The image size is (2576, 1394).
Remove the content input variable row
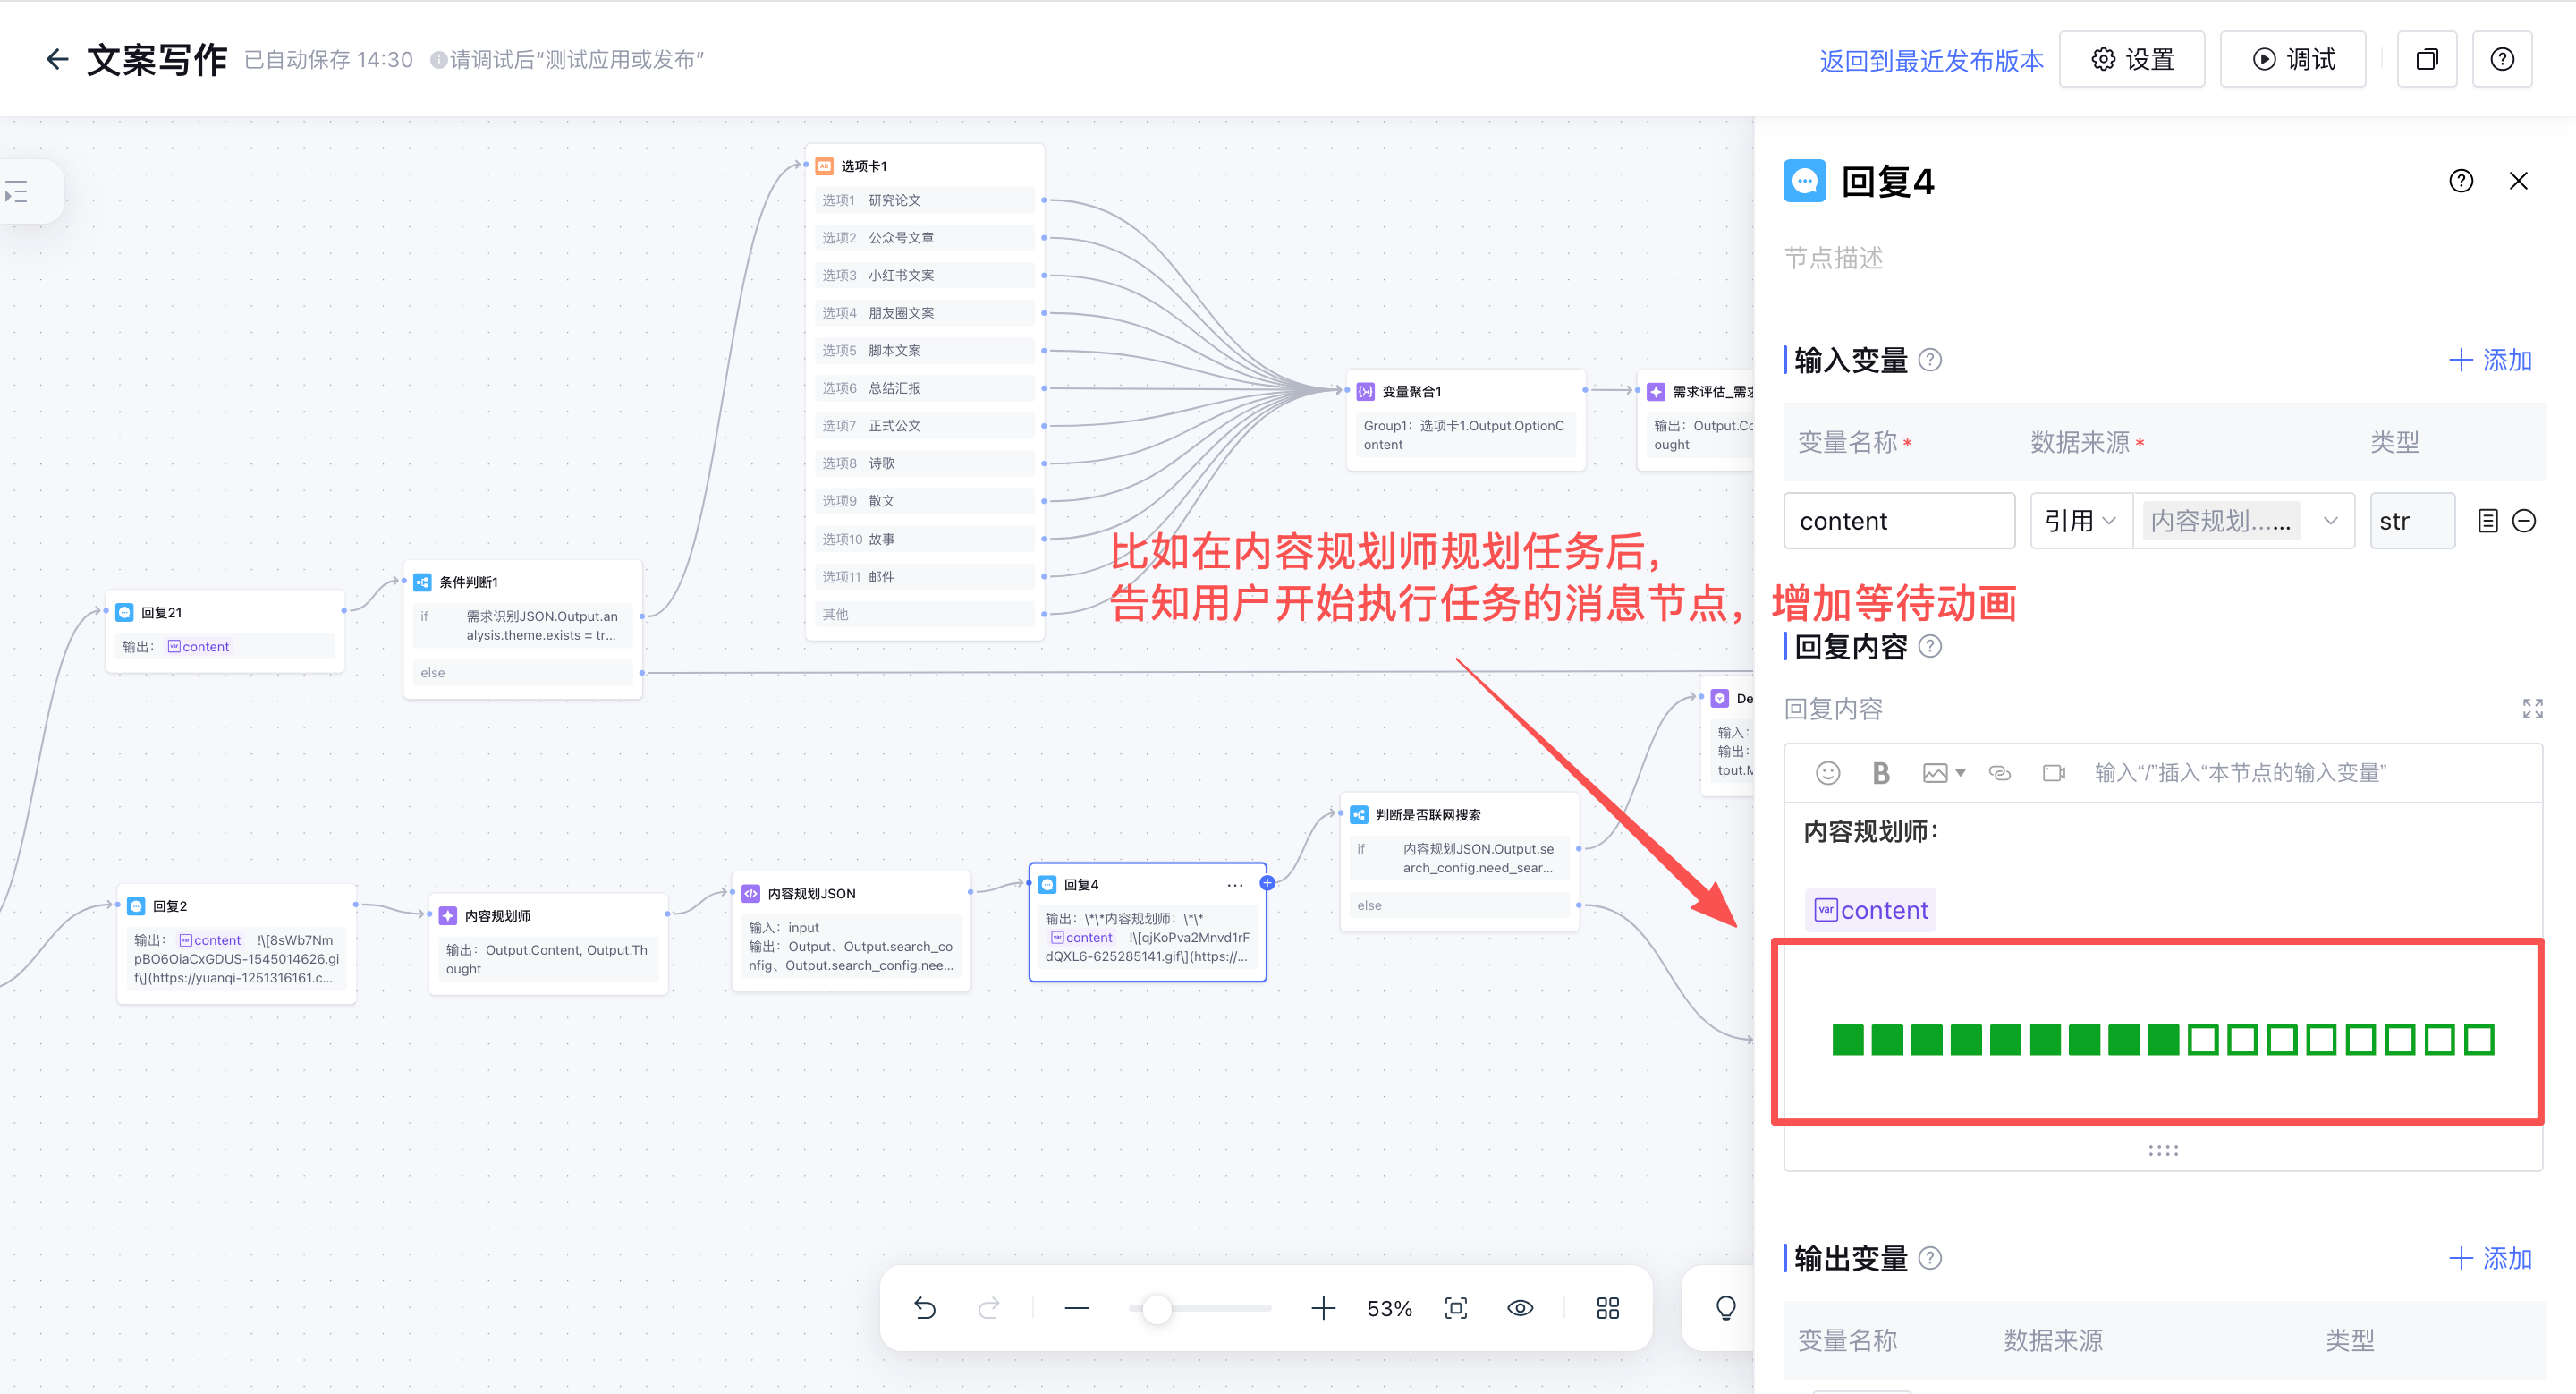coord(2524,521)
